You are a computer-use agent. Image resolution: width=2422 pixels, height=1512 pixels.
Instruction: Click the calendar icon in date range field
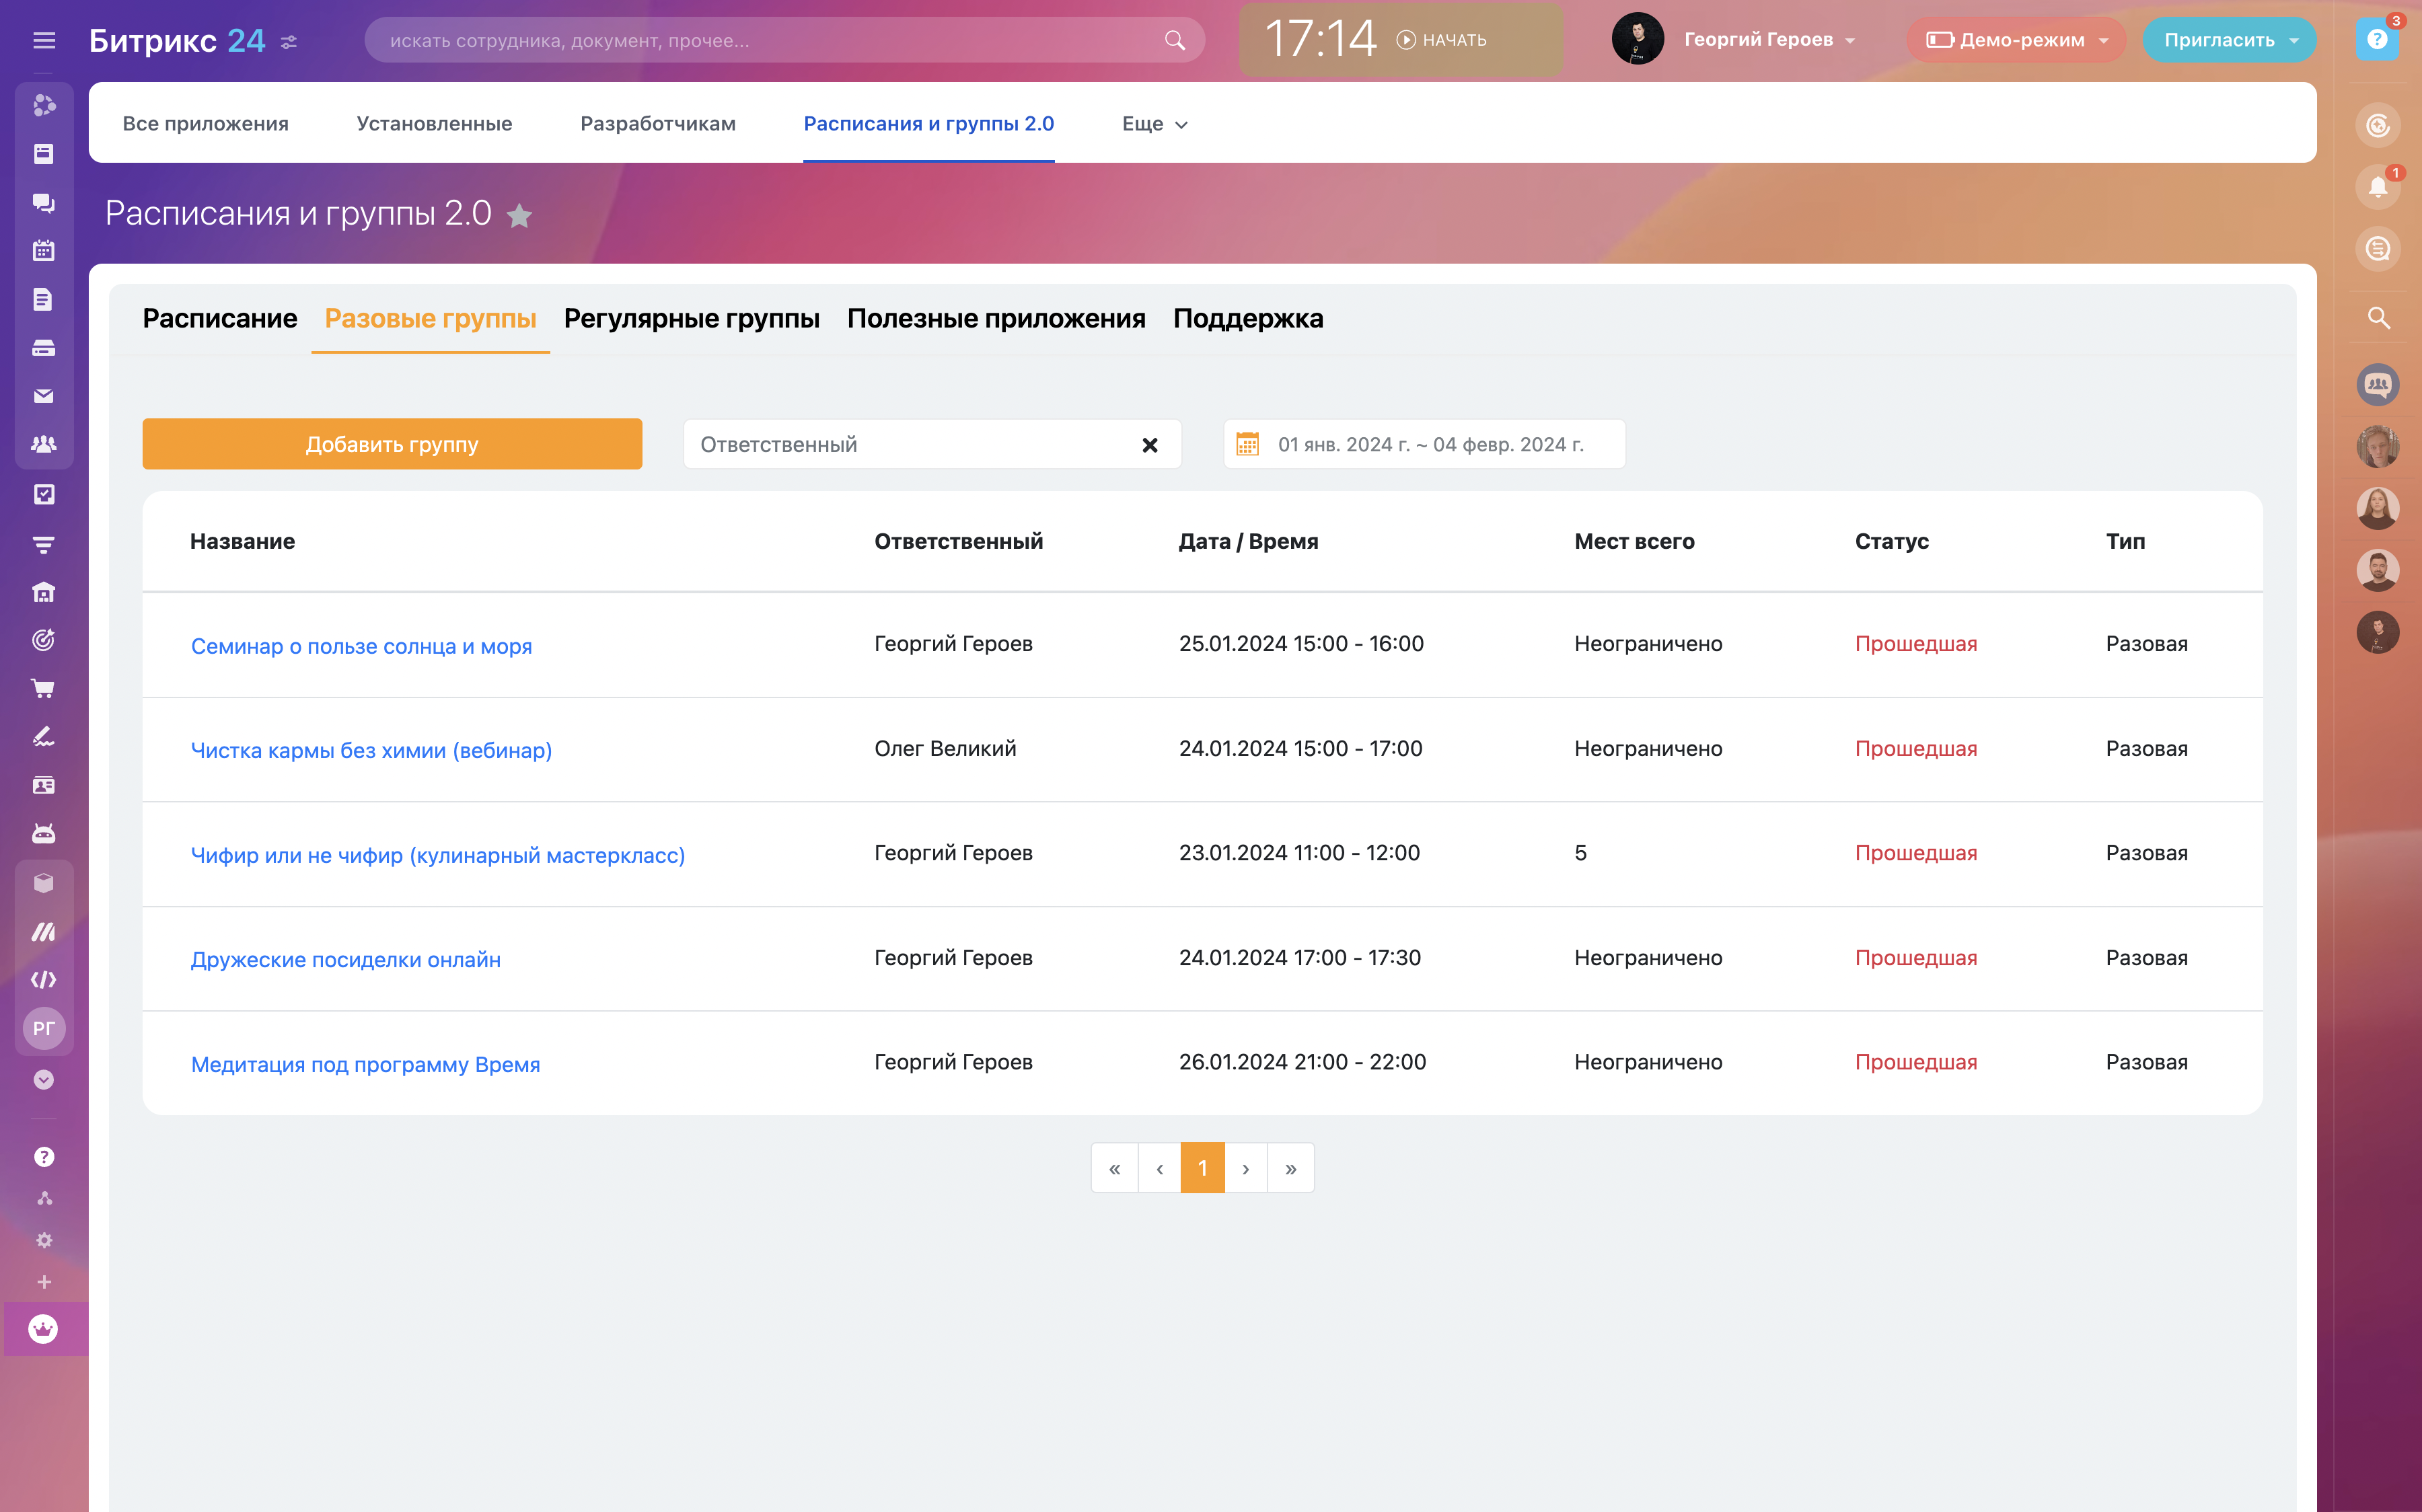[1247, 444]
